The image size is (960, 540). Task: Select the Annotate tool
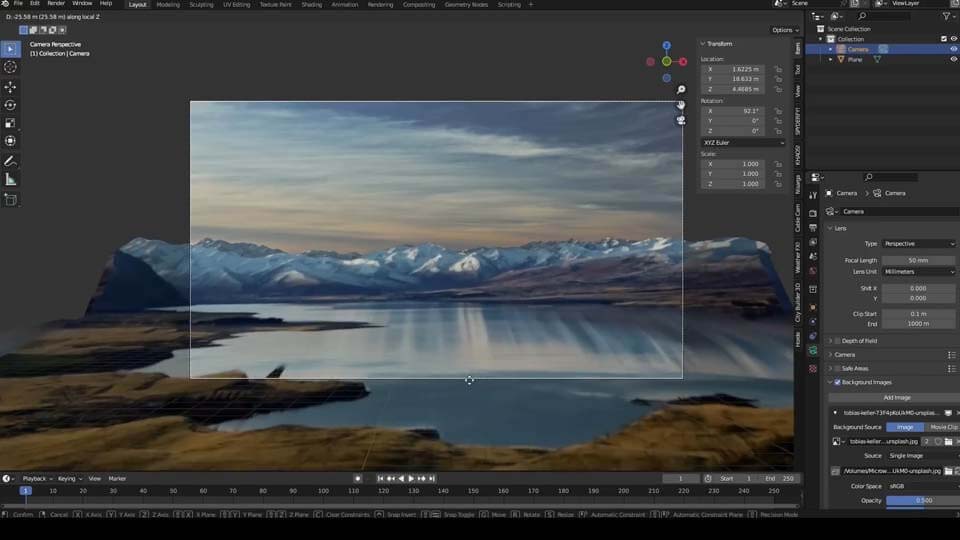(x=10, y=162)
